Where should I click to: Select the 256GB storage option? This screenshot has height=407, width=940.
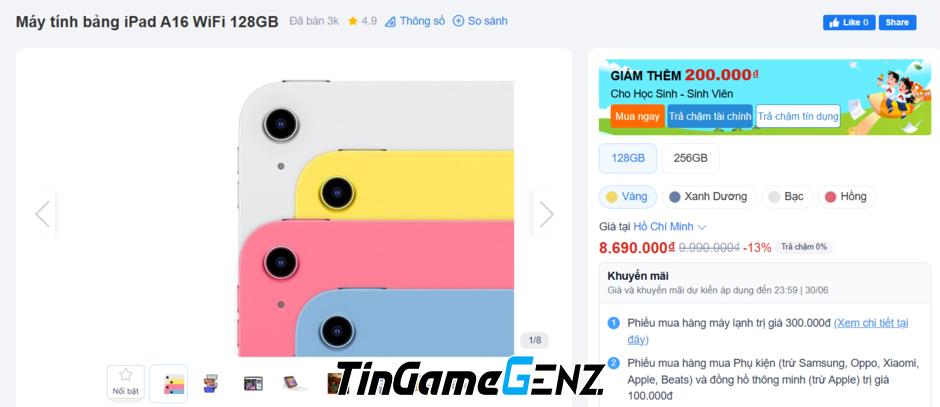tap(691, 158)
